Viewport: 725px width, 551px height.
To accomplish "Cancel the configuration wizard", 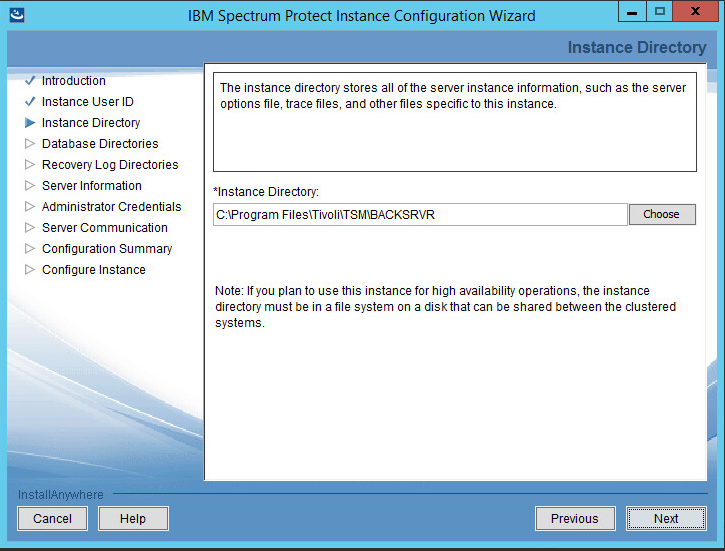I will click(52, 518).
